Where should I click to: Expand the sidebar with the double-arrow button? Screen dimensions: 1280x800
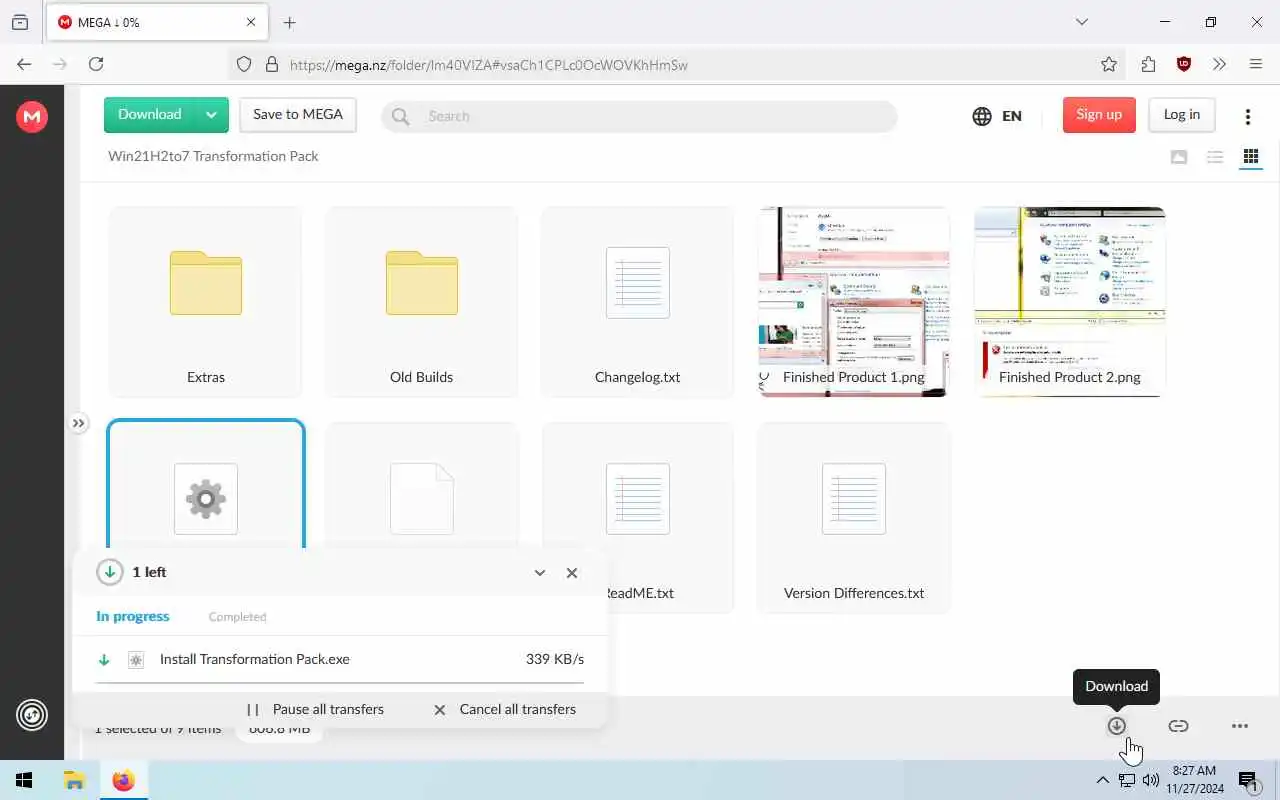point(78,423)
